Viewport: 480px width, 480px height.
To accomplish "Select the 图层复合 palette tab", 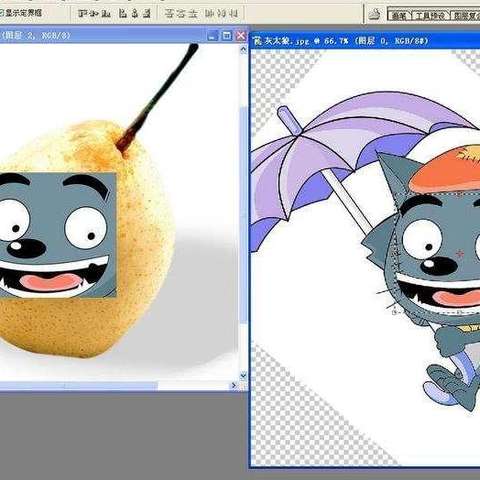I will tap(466, 15).
